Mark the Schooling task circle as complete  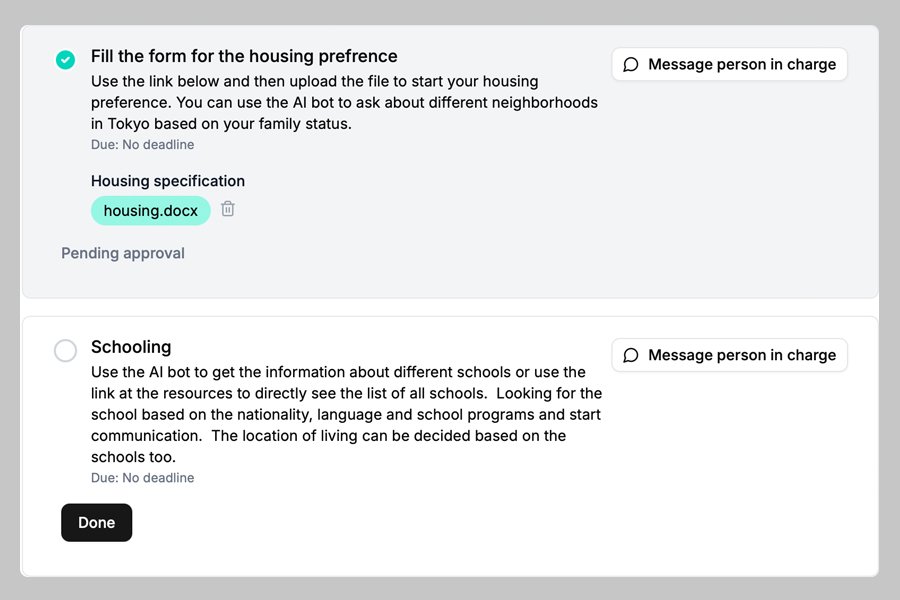pyautogui.click(x=65, y=351)
